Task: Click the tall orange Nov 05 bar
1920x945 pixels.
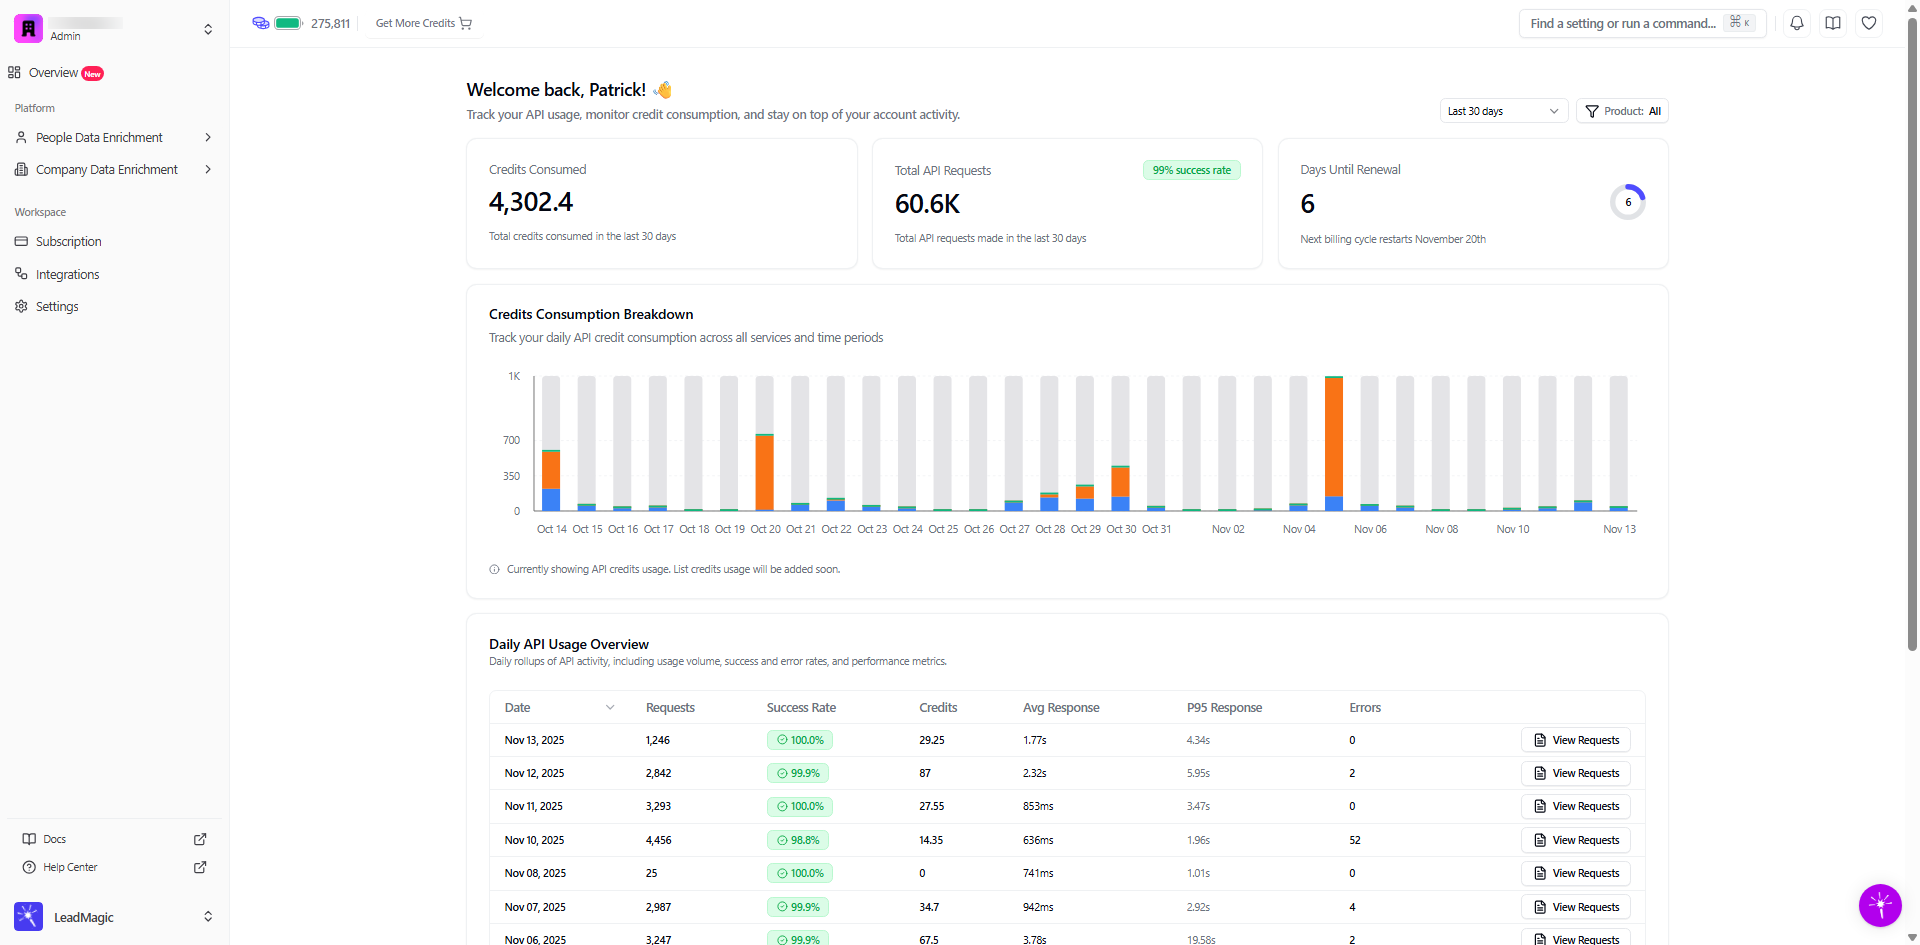Action: click(1334, 437)
